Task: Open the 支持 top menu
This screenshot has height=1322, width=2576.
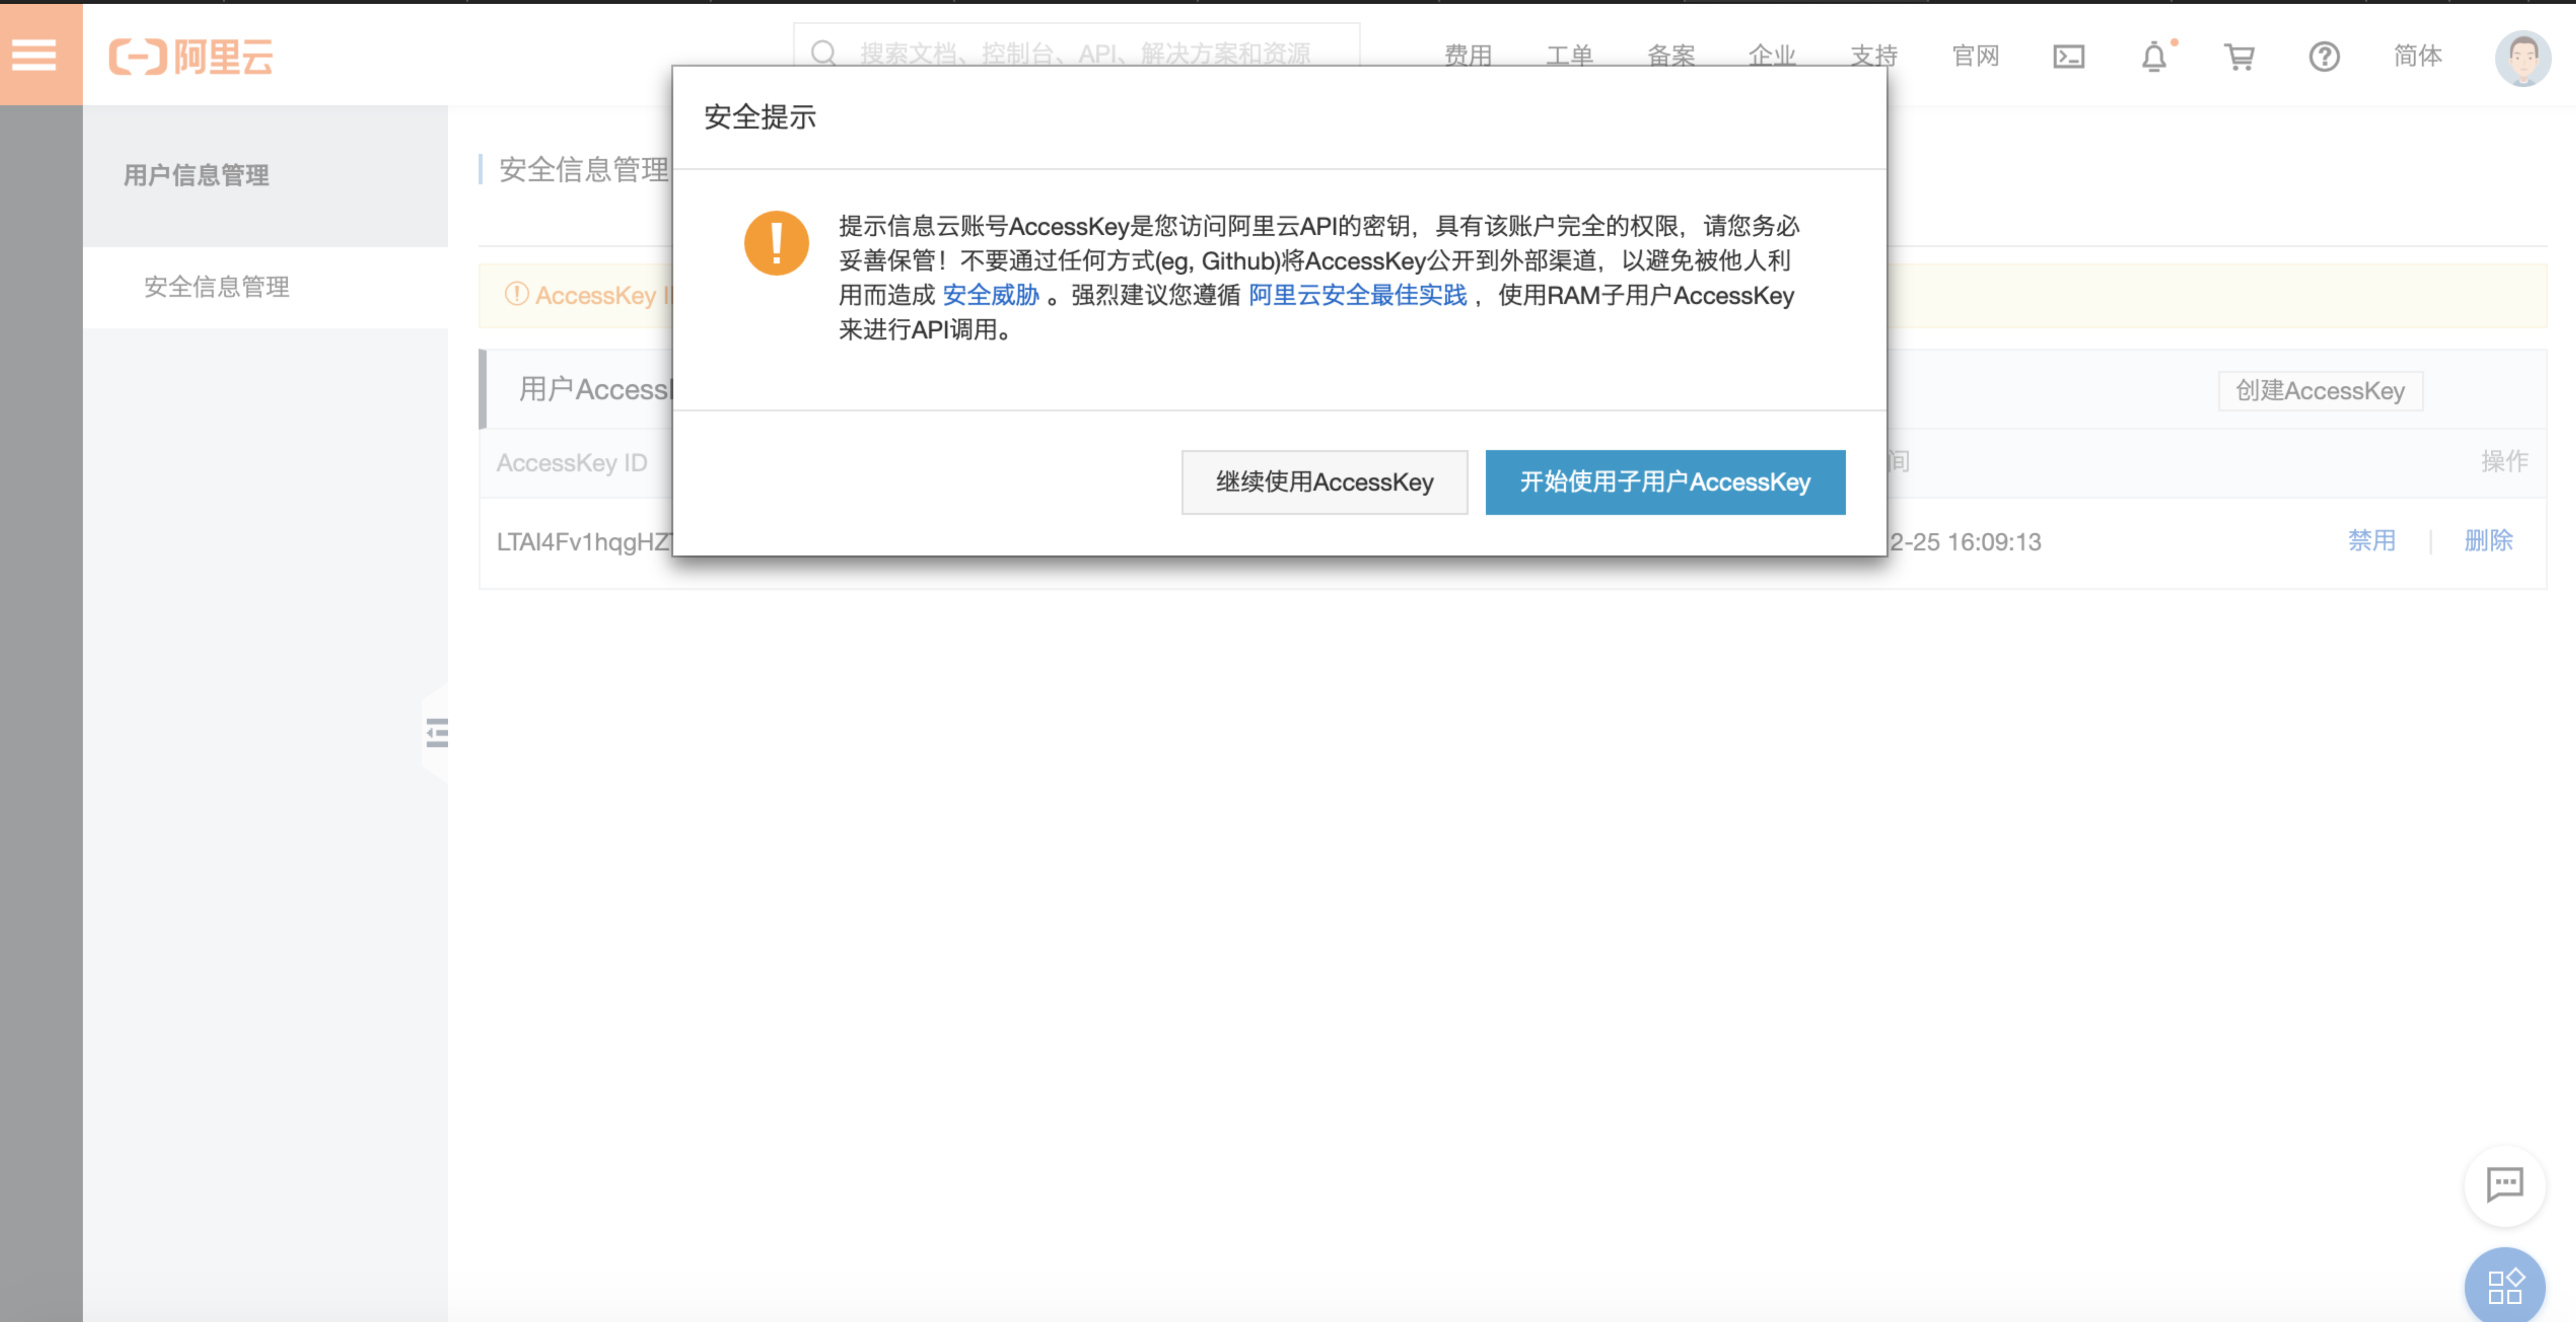Action: tap(1874, 56)
